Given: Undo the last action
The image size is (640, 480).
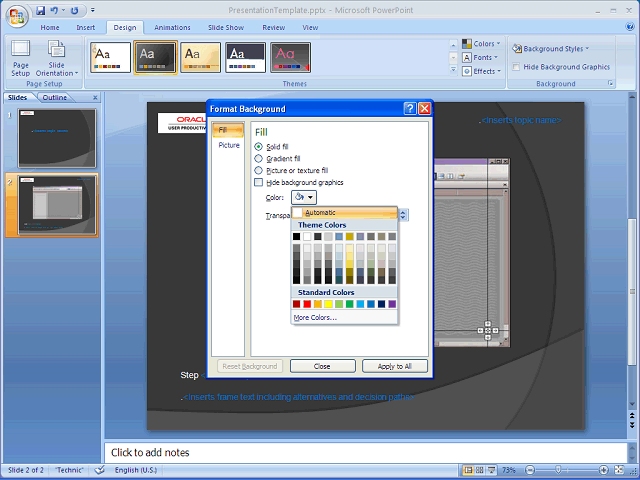Looking at the screenshot, I should [54, 11].
